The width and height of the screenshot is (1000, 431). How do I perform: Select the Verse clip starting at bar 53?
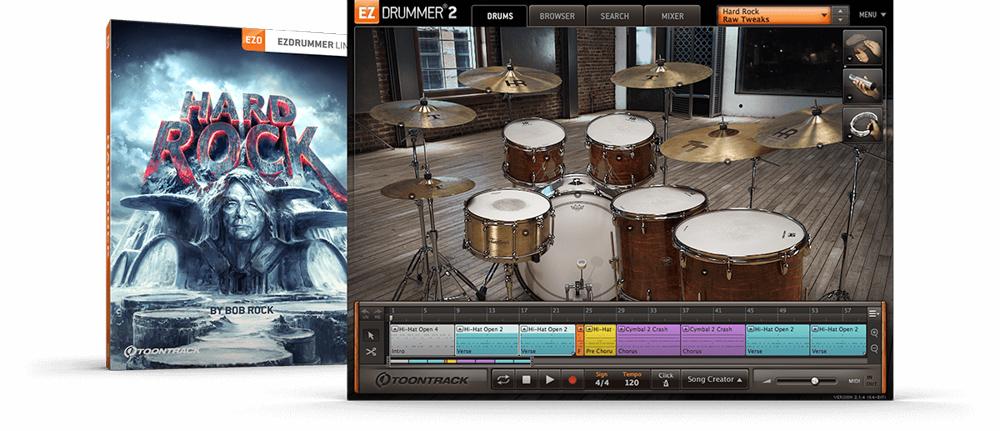pyautogui.click(x=838, y=340)
